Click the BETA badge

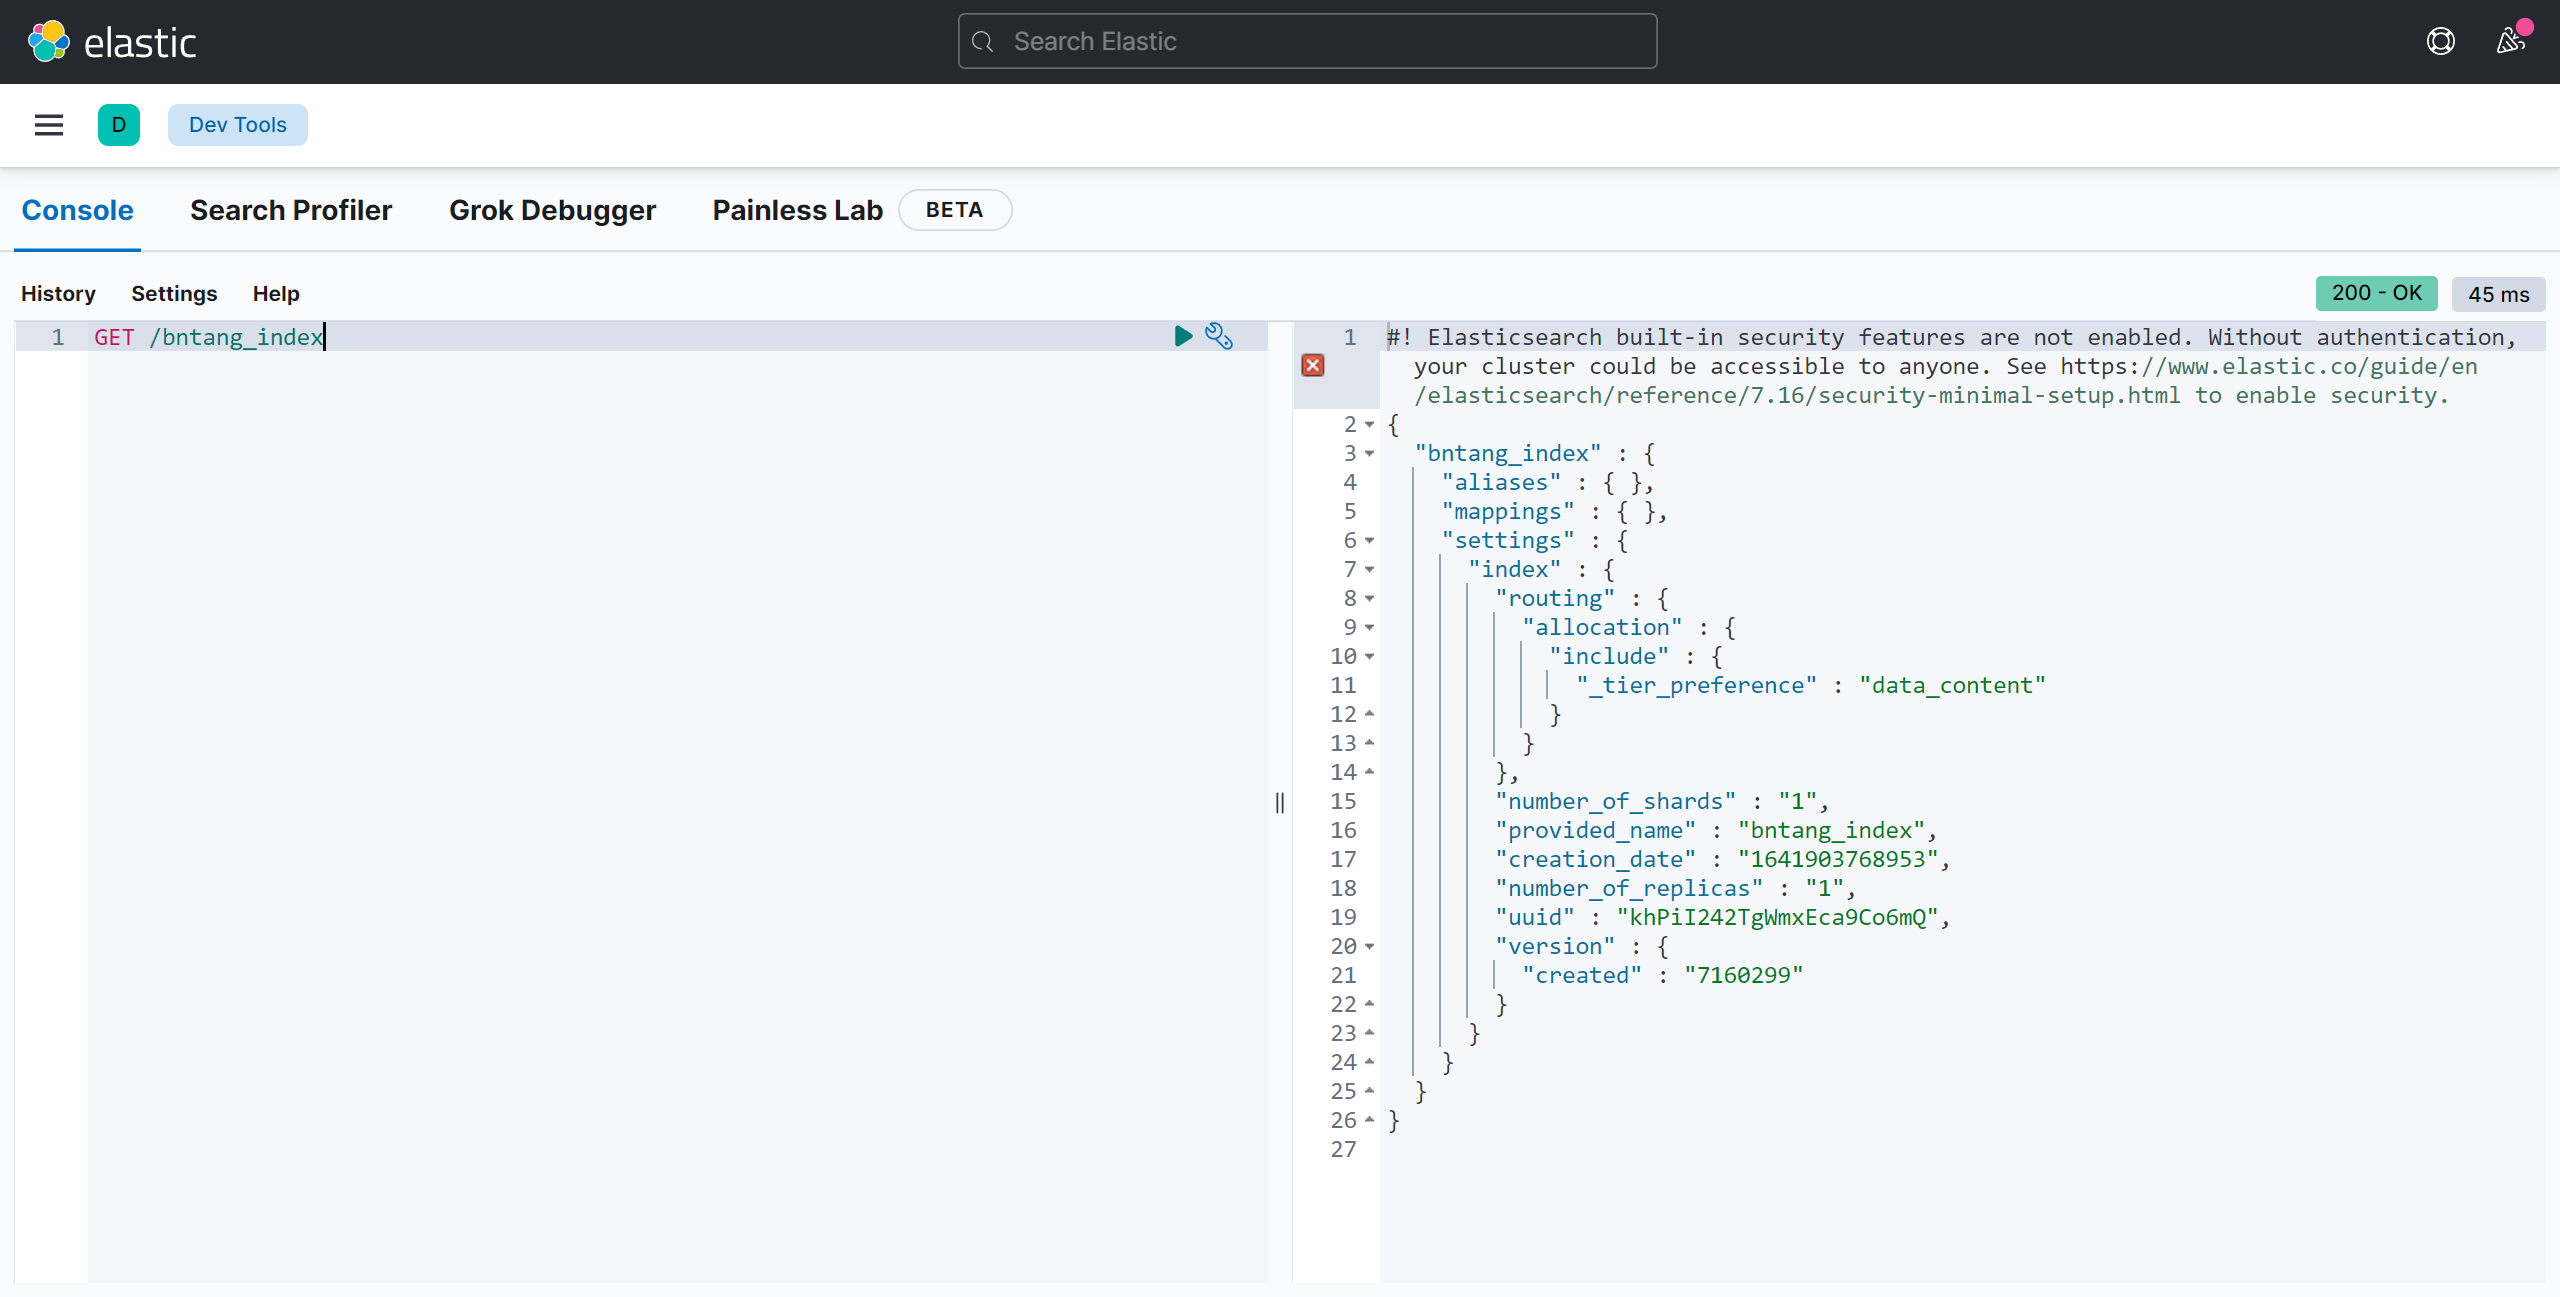[955, 210]
